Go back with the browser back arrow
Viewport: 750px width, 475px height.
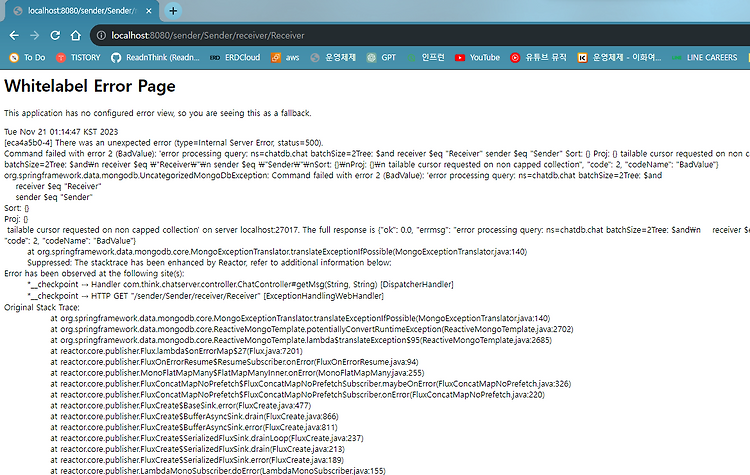(x=14, y=35)
